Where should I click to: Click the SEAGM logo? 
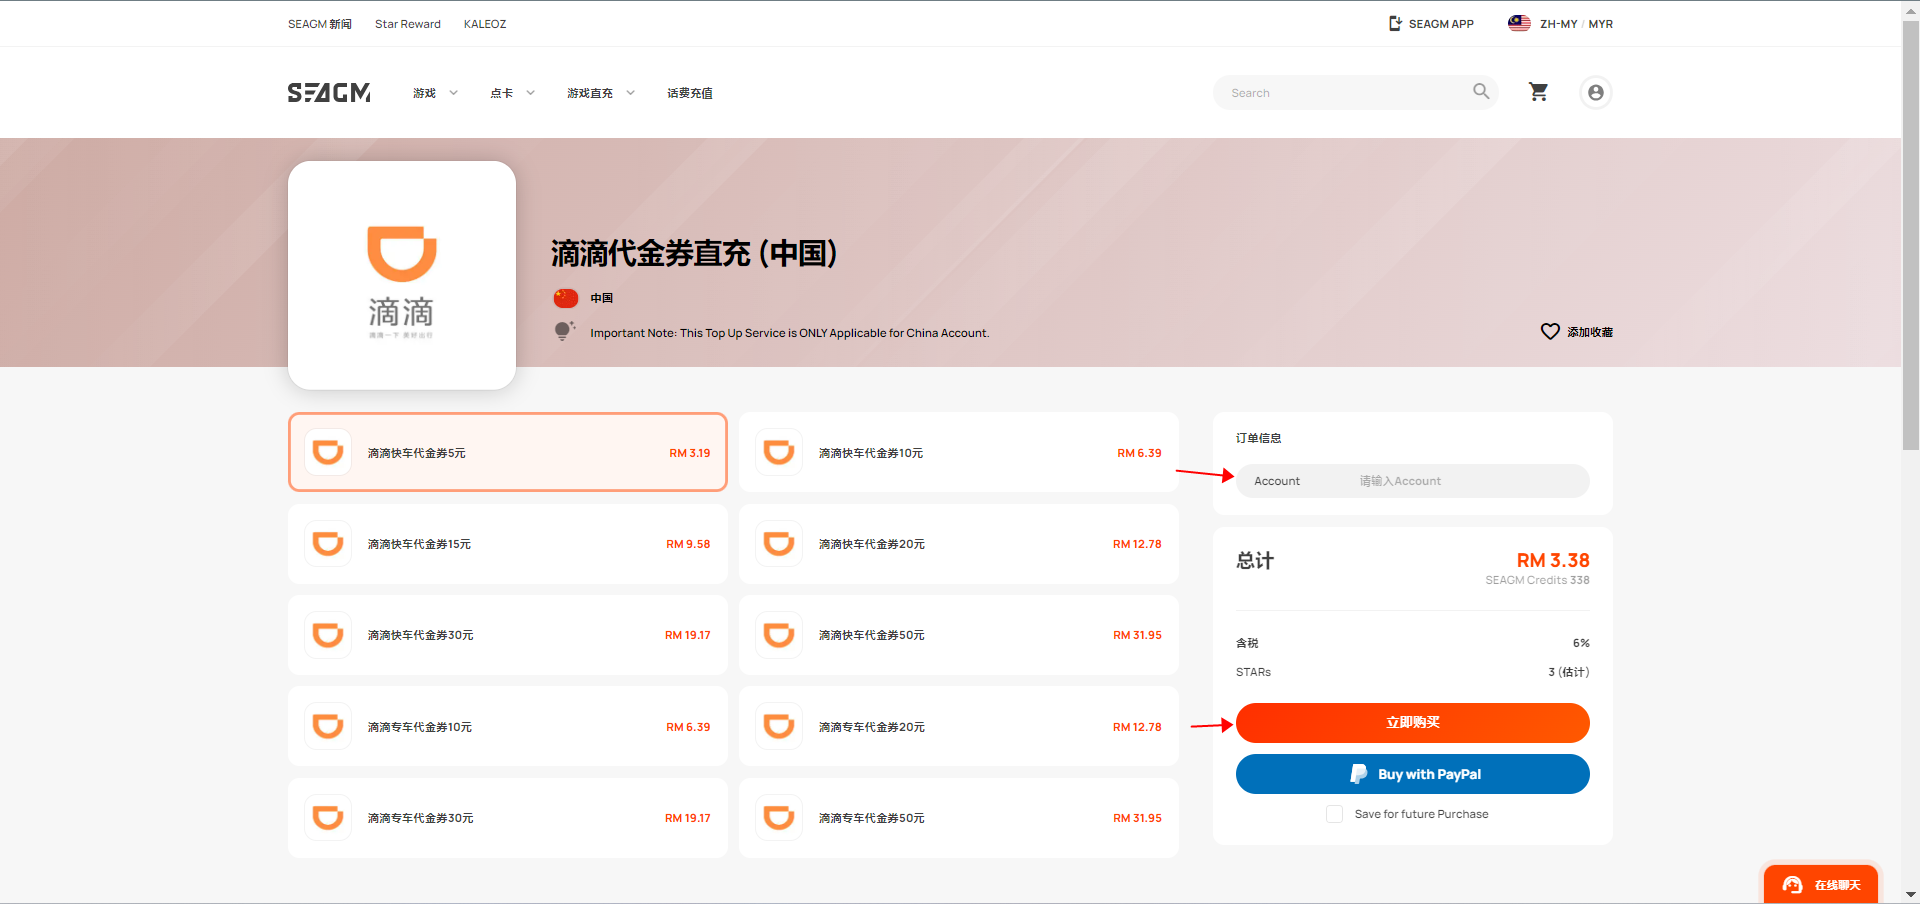329,93
